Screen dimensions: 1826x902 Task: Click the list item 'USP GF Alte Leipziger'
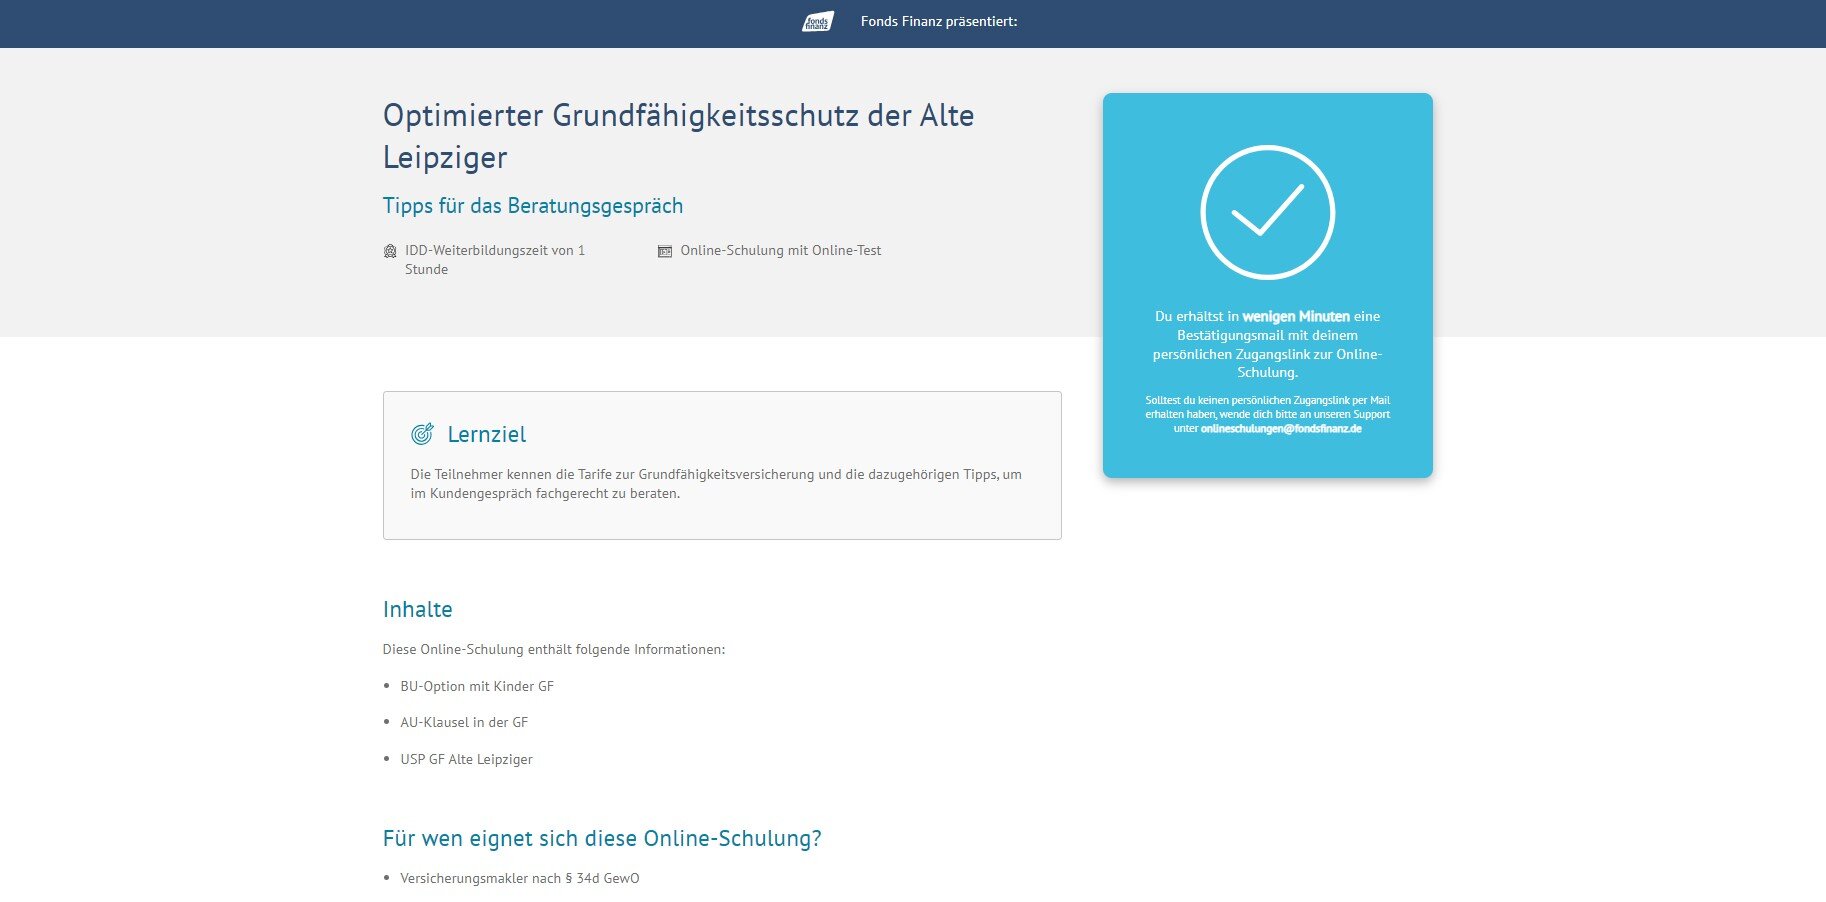pyautogui.click(x=467, y=759)
